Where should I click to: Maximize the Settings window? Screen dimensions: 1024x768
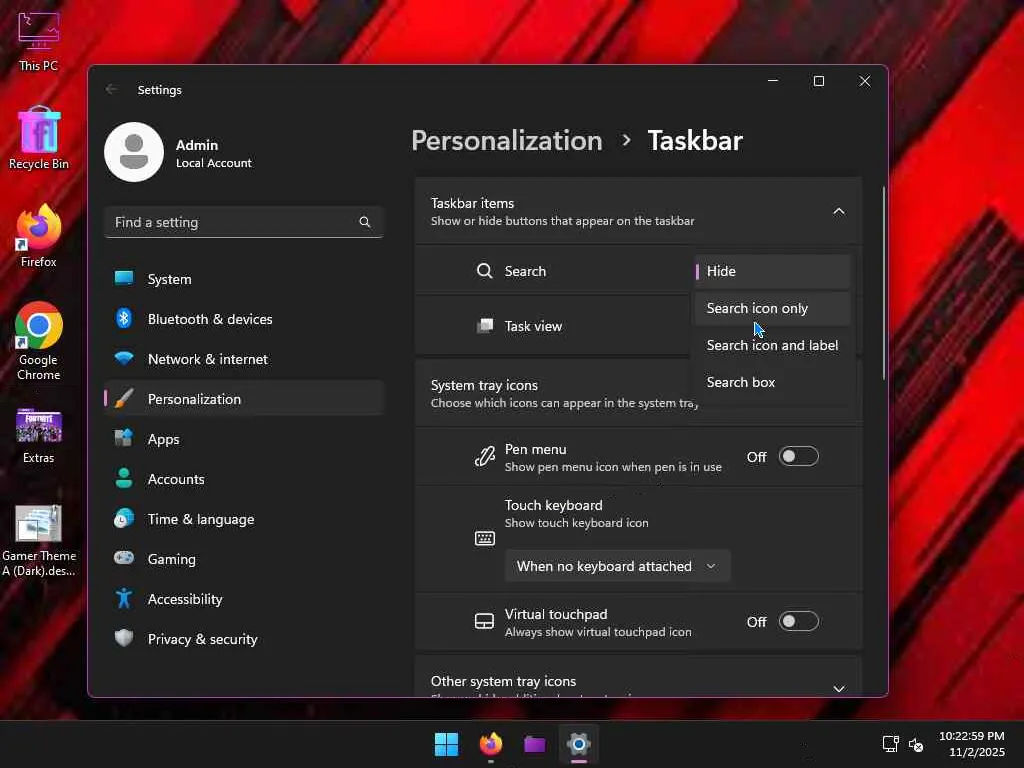(818, 81)
